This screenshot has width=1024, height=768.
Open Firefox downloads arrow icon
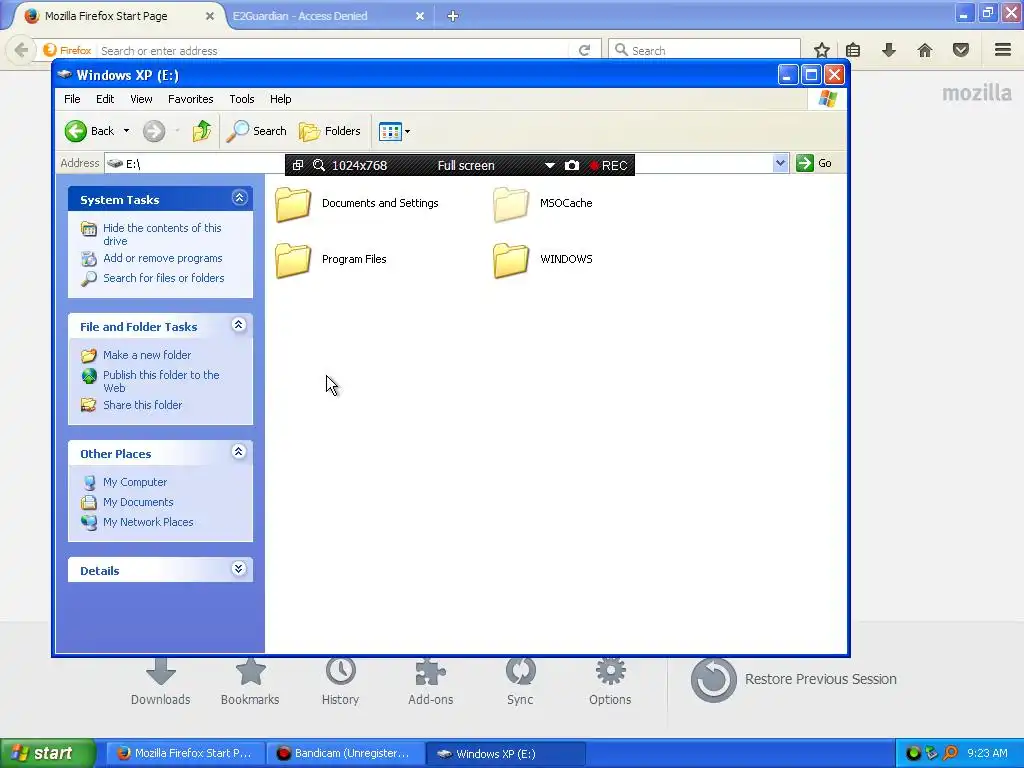(889, 50)
